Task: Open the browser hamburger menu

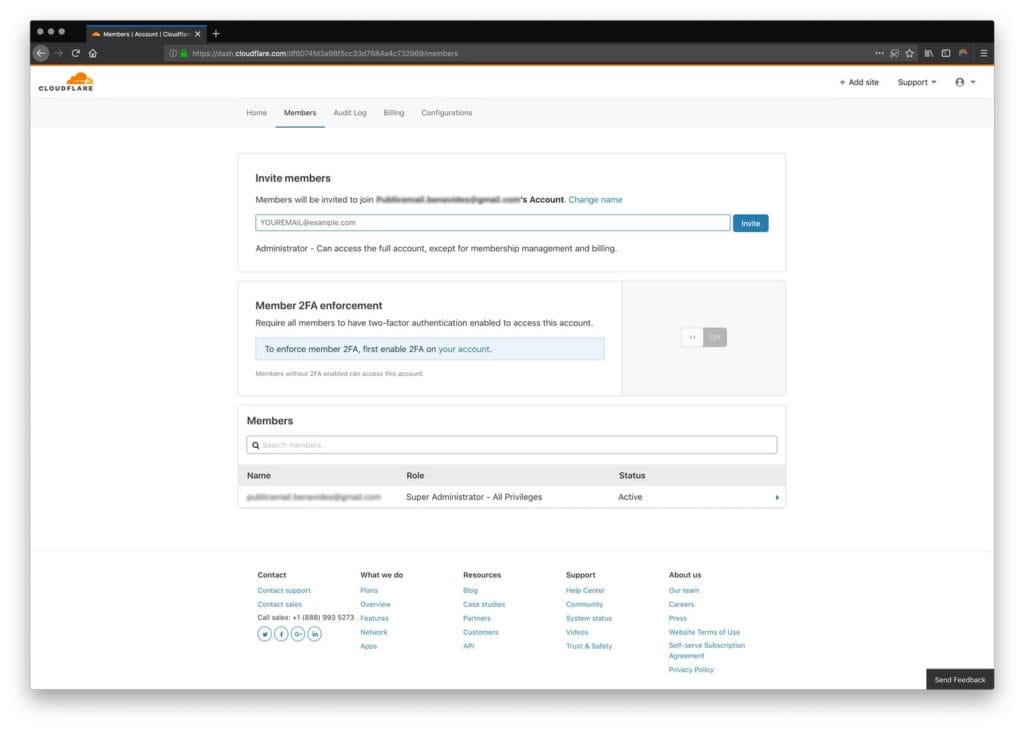Action: (984, 53)
